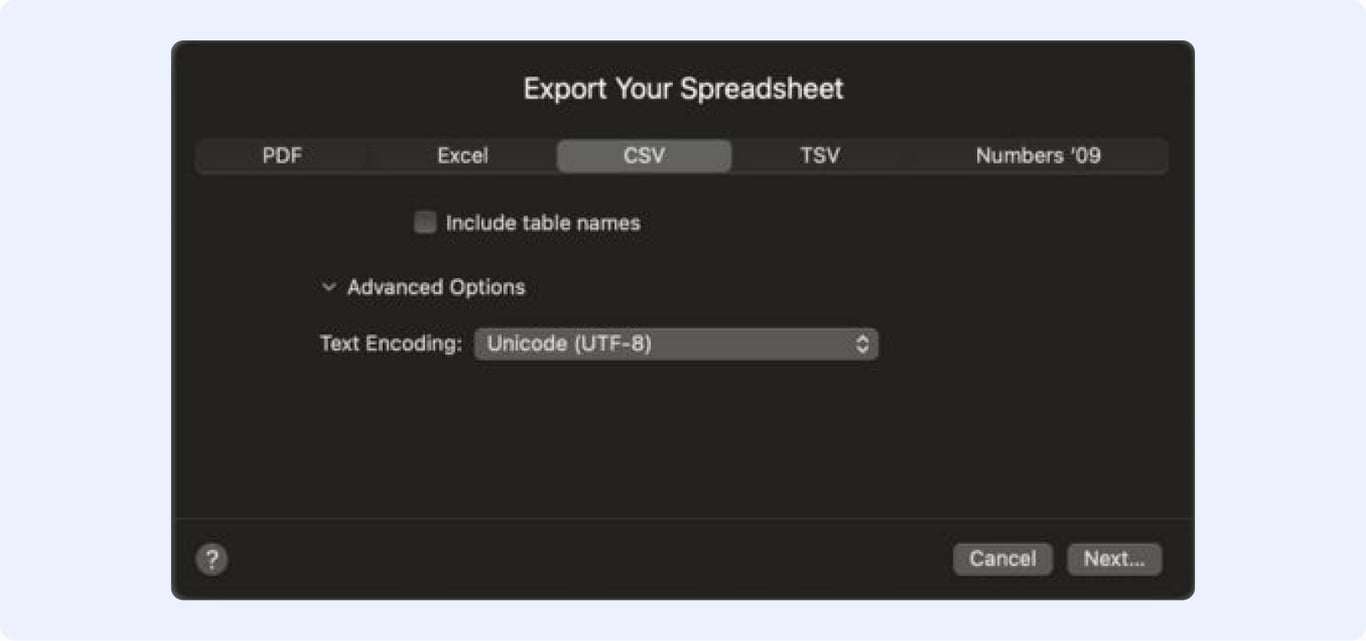The width and height of the screenshot is (1366, 641).
Task: Proceed with the Next... button
Action: click(1115, 559)
